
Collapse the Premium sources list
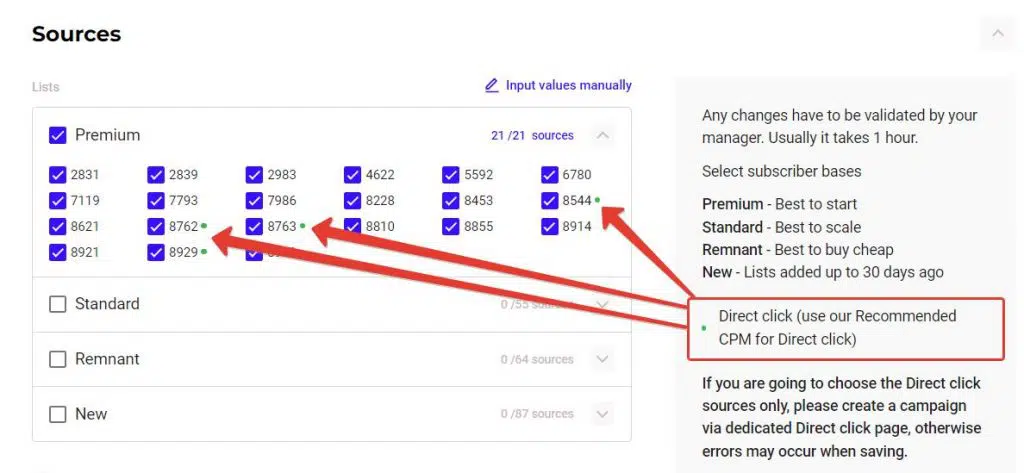coord(602,135)
